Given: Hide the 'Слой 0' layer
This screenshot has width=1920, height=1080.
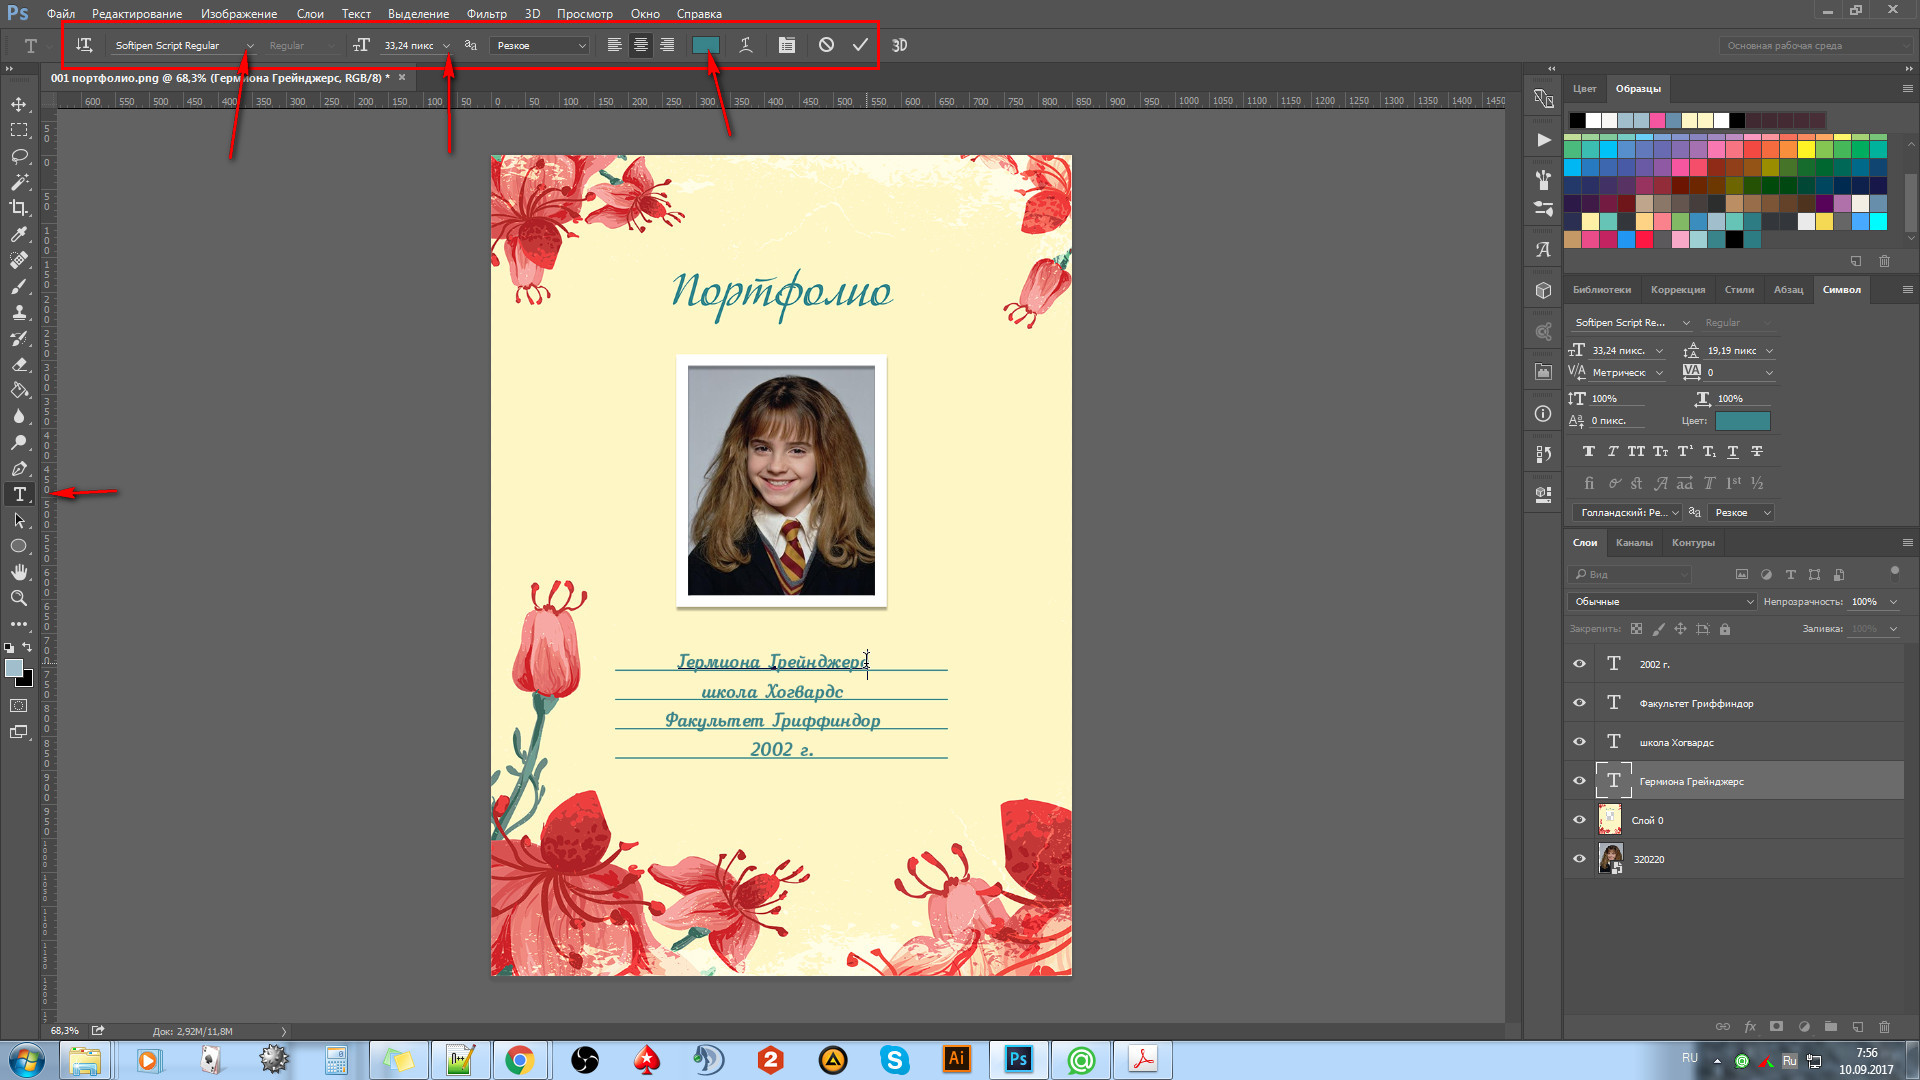Looking at the screenshot, I should pyautogui.click(x=1580, y=820).
